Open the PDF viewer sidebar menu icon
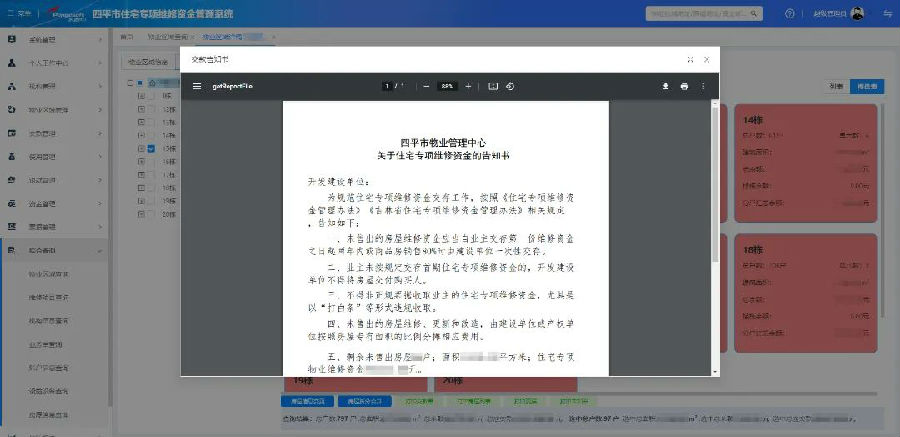Image resolution: width=900 pixels, height=437 pixels. 197,86
